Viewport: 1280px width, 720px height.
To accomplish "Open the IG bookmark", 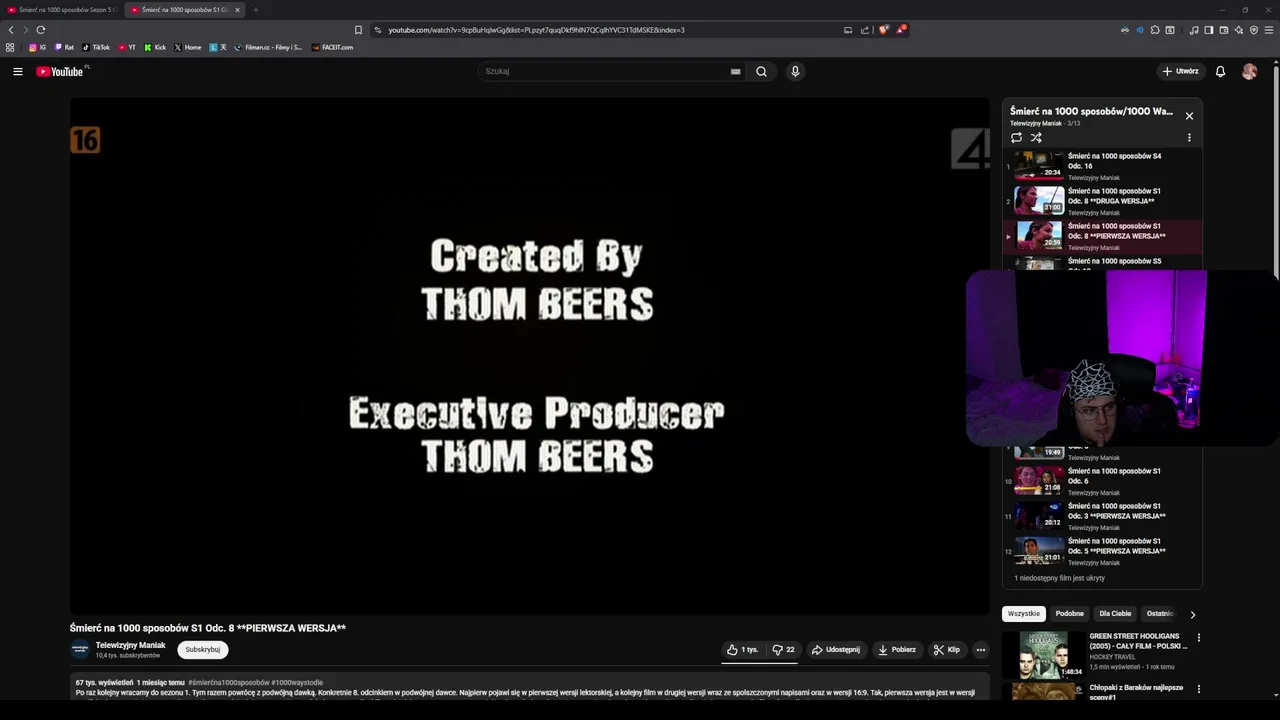I will [37, 47].
